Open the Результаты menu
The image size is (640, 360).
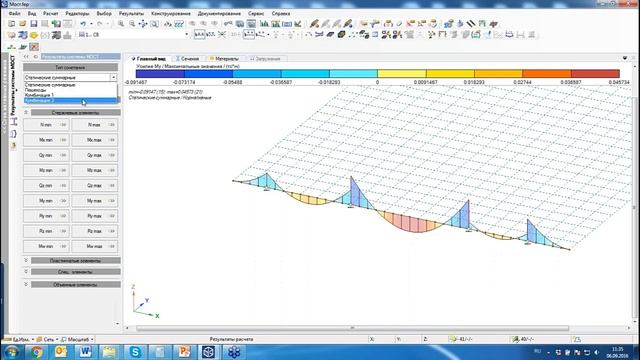pos(131,13)
